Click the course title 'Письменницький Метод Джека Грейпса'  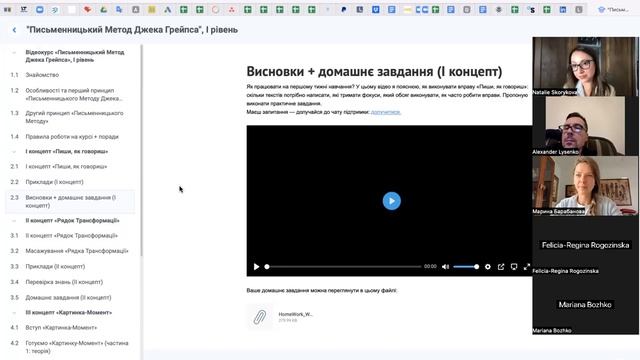(132, 30)
